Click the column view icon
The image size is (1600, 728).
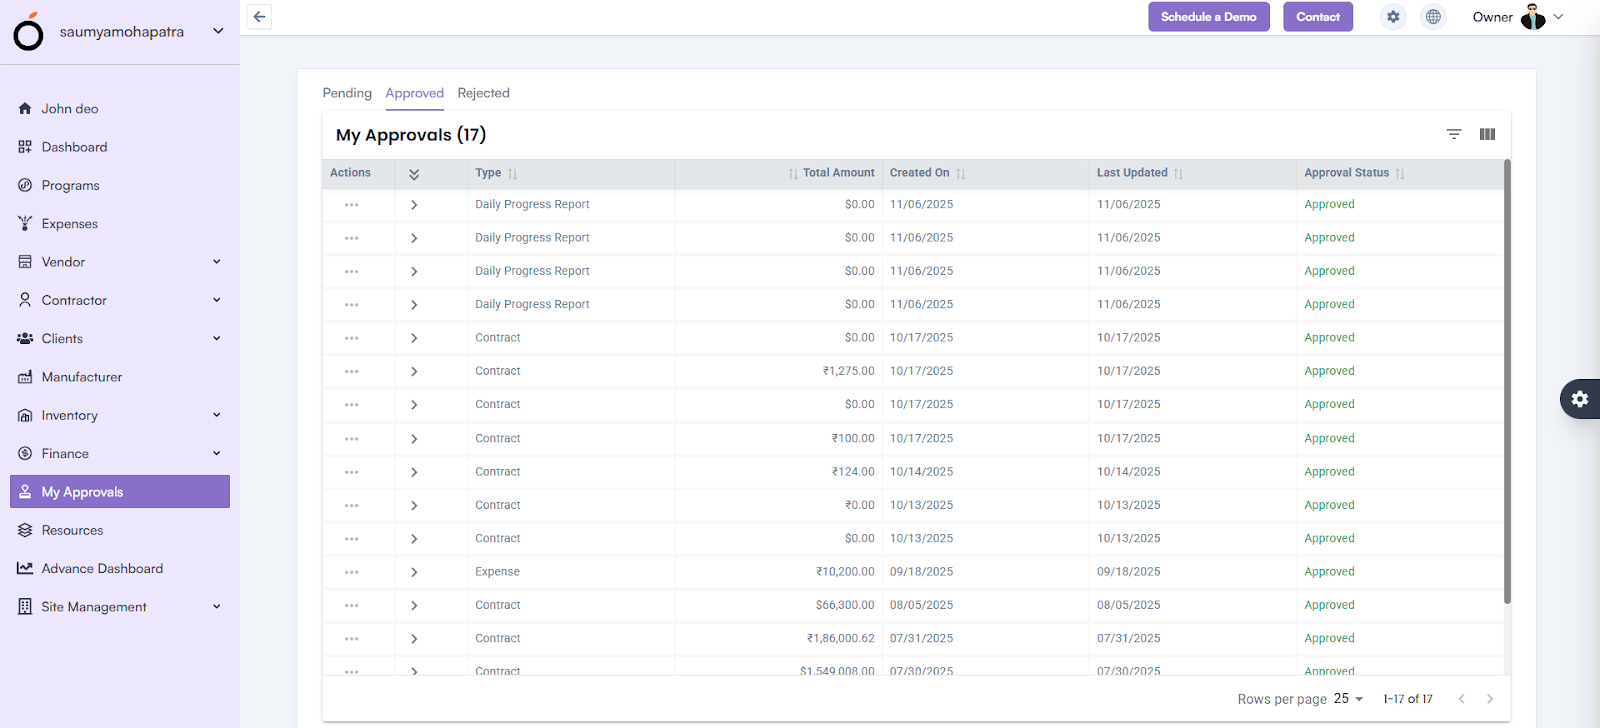(1487, 134)
